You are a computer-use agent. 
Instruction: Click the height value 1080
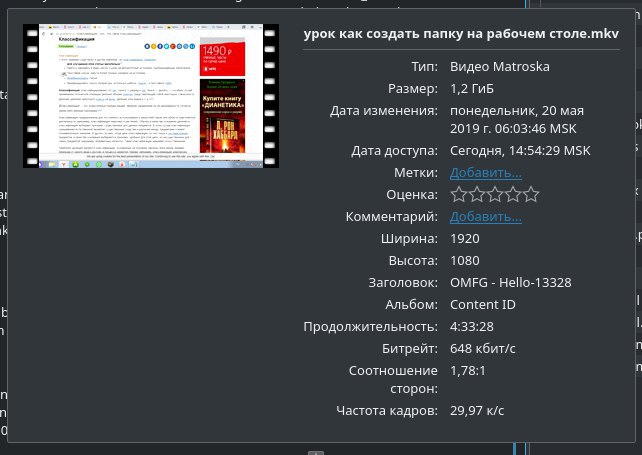click(x=465, y=260)
